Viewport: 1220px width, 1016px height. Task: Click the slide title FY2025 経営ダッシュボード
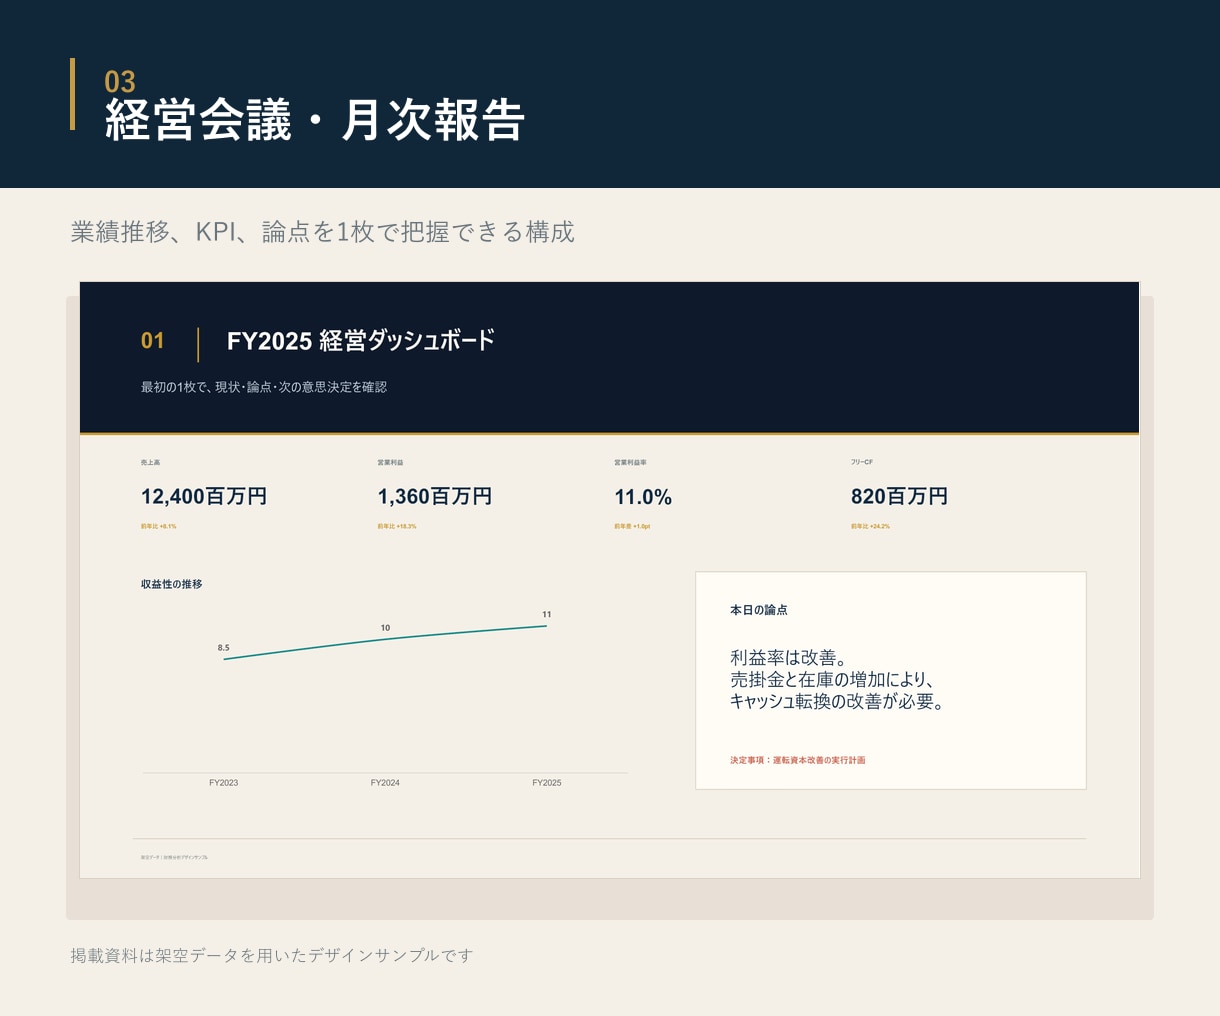tap(361, 341)
